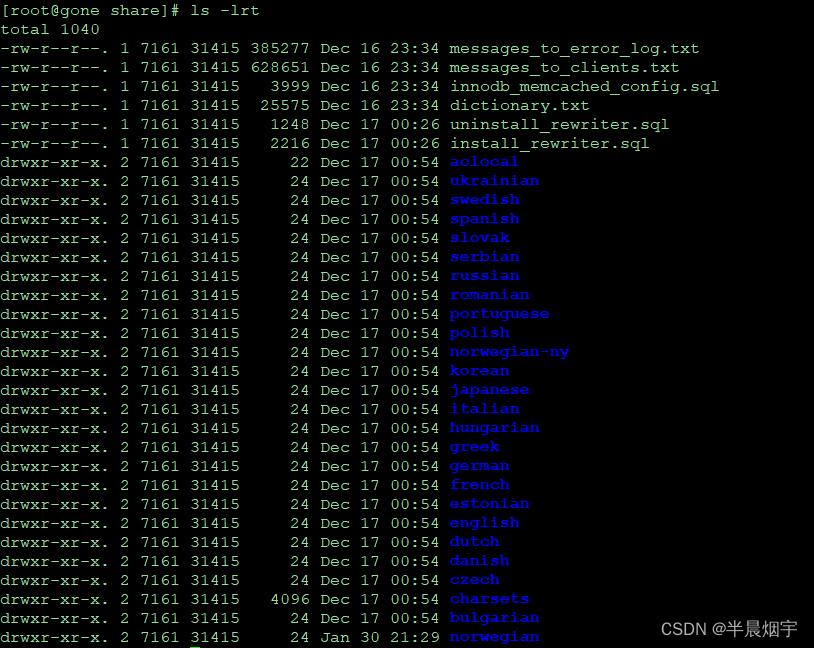Click the file size 3999

tap(290, 87)
